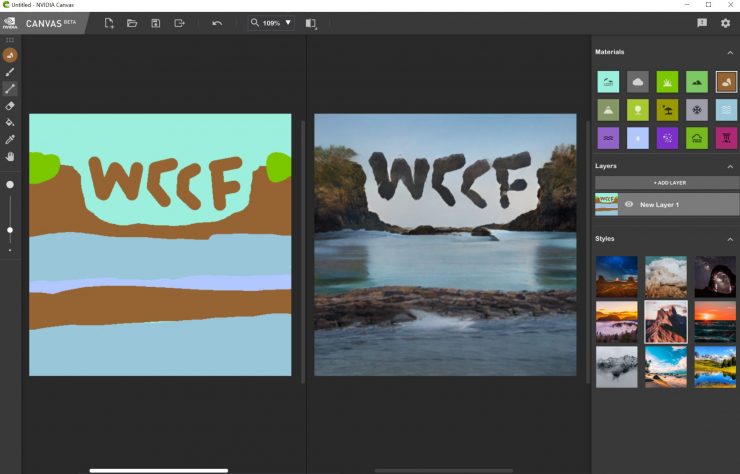Open the feedback icon in top bar

point(702,23)
